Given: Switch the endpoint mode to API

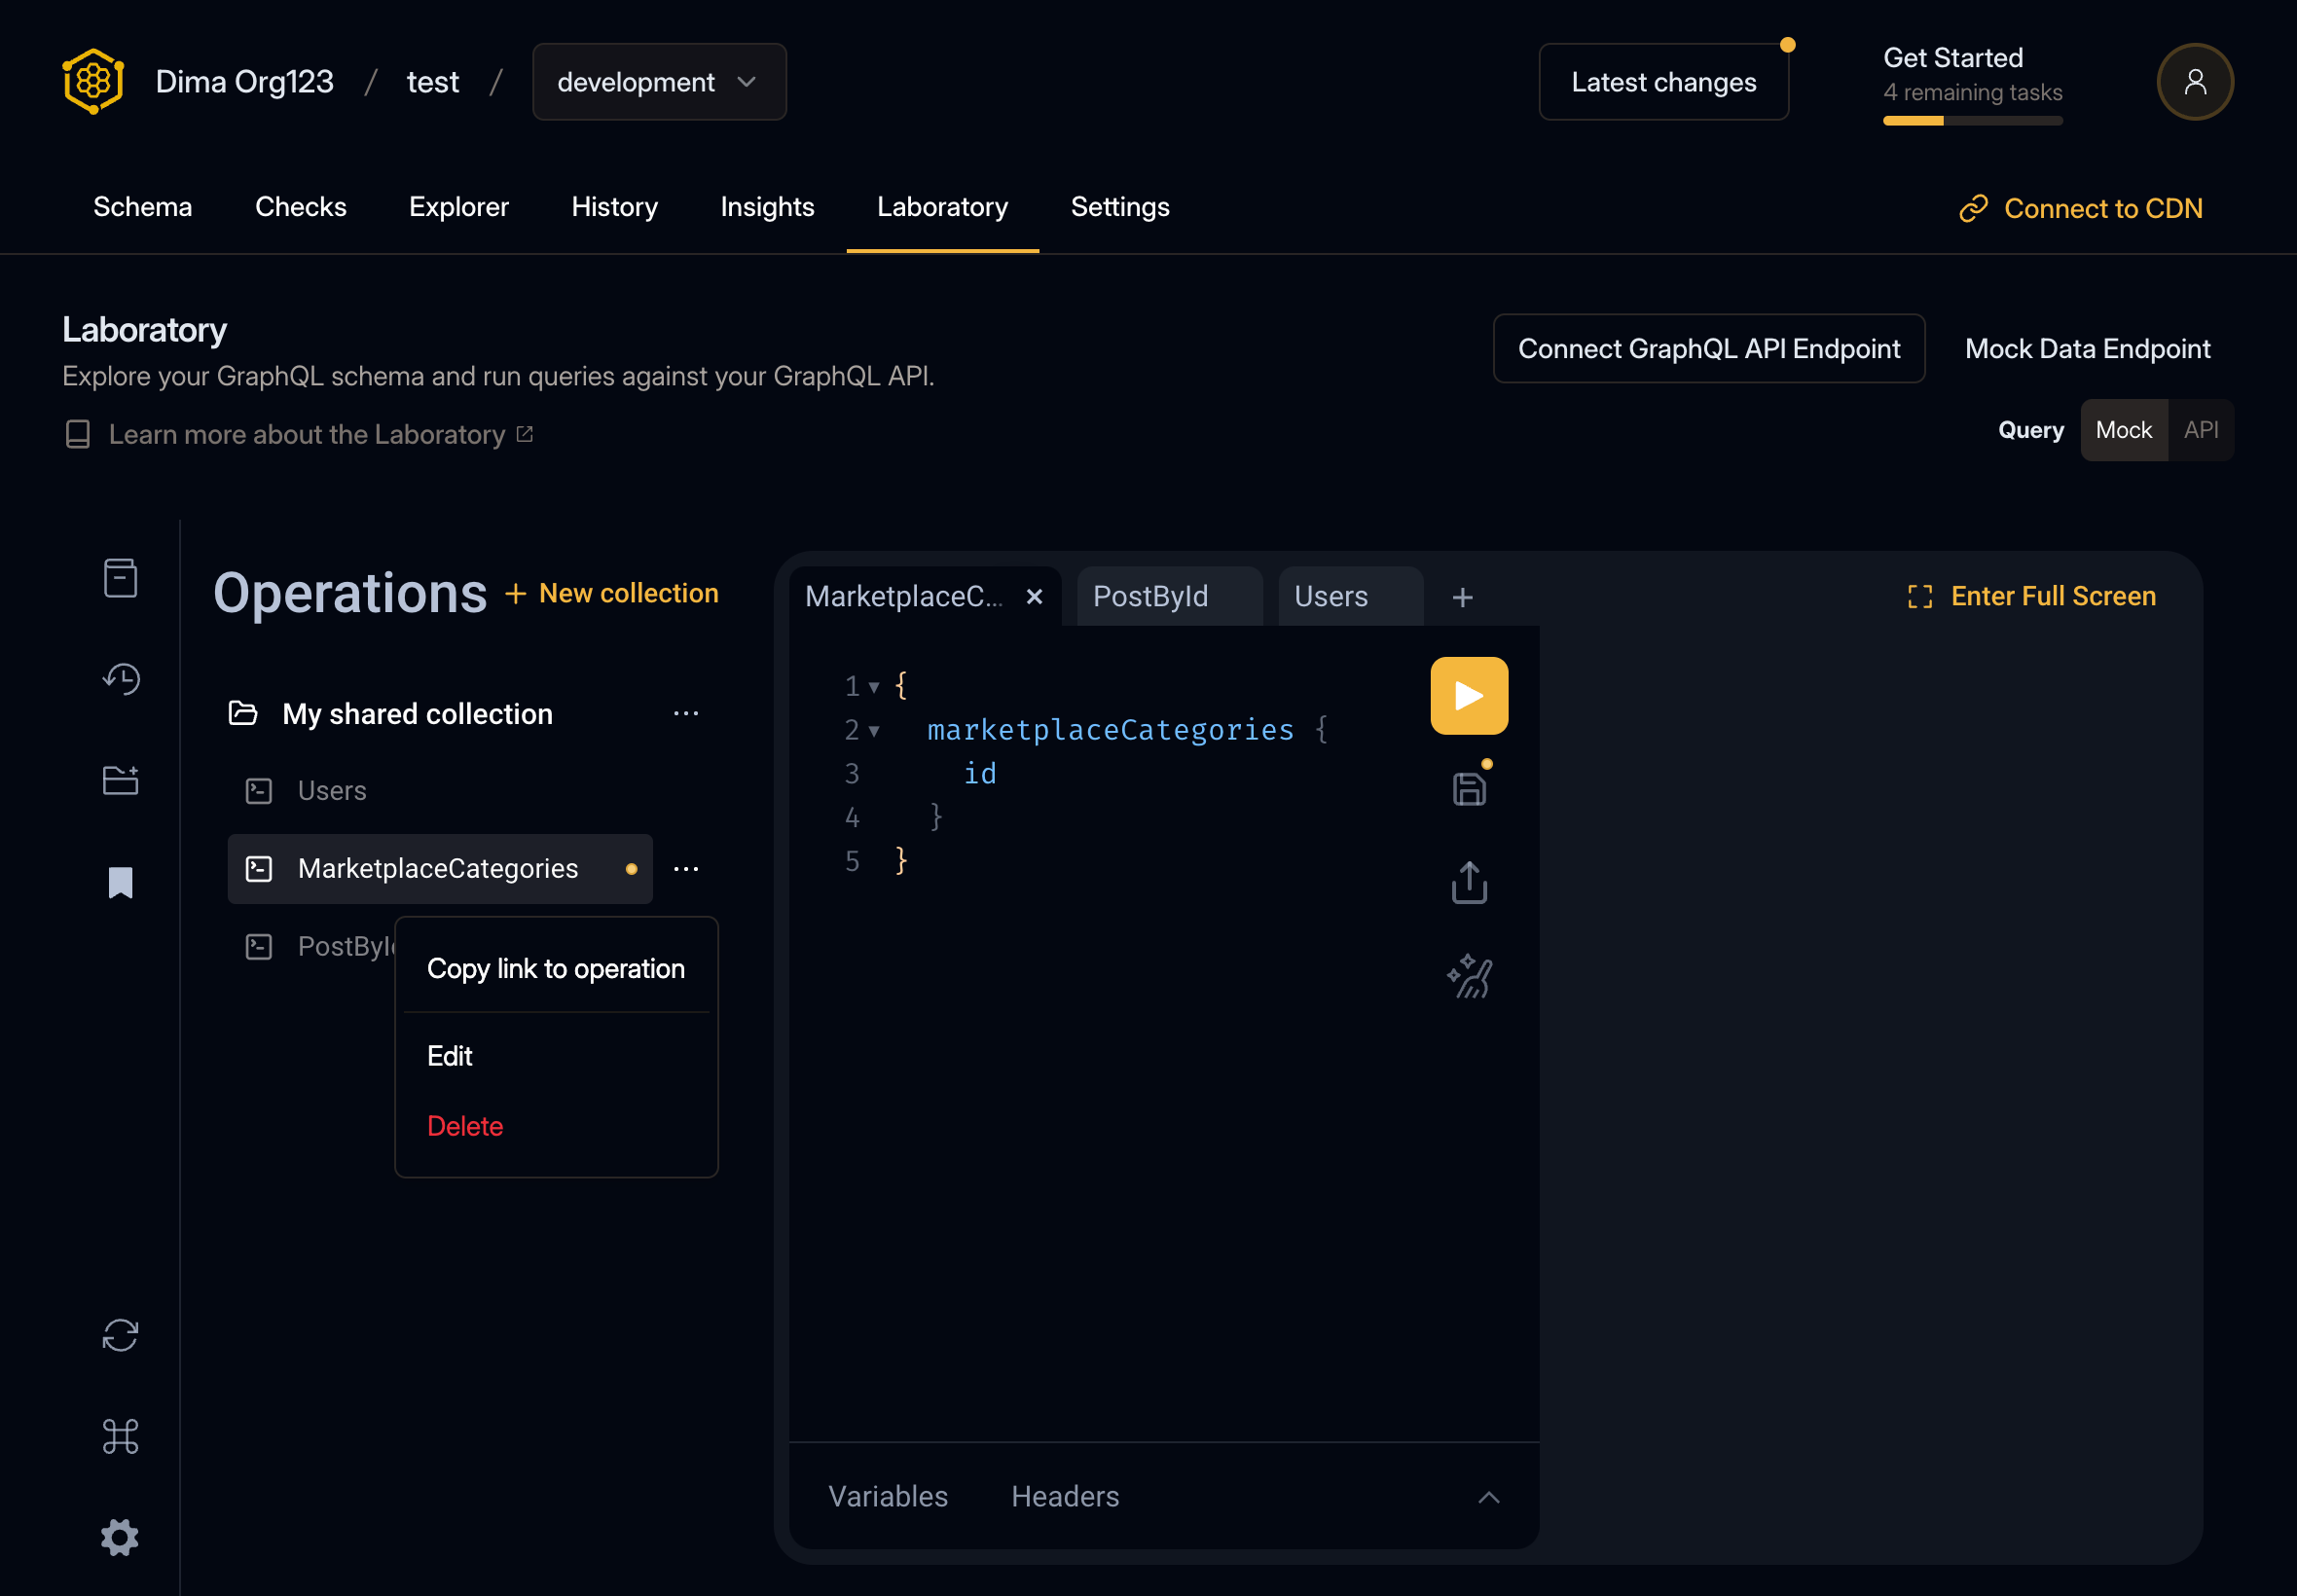Looking at the screenshot, I should tap(2200, 429).
